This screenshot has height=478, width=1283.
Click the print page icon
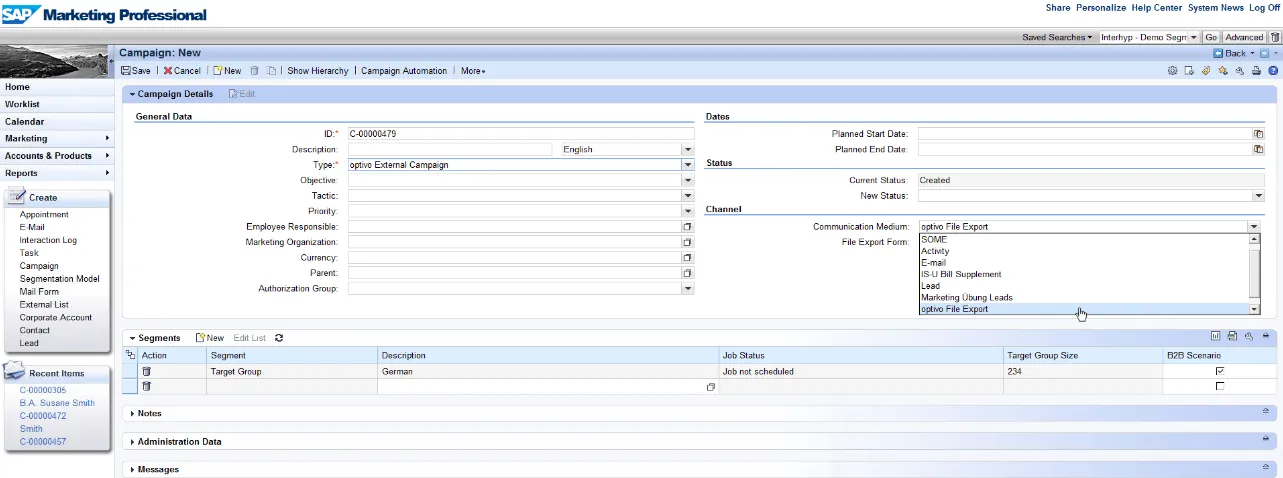point(1255,71)
